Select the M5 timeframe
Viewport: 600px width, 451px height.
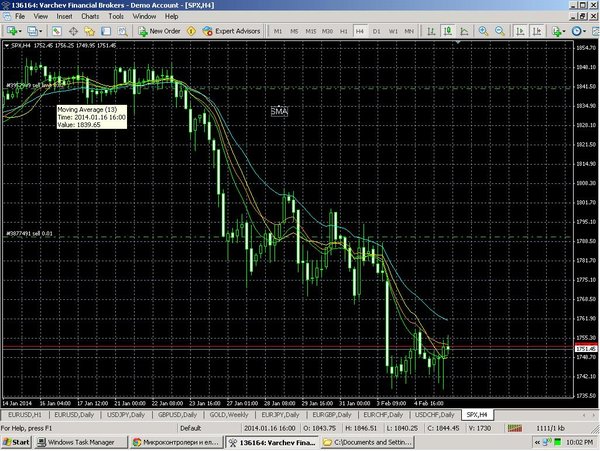[294, 31]
